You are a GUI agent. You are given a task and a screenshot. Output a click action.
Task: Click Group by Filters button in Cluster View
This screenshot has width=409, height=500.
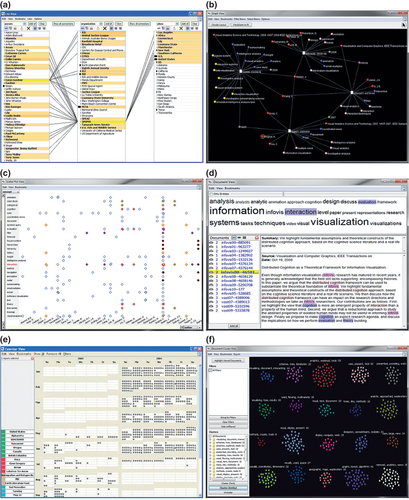[228, 418]
